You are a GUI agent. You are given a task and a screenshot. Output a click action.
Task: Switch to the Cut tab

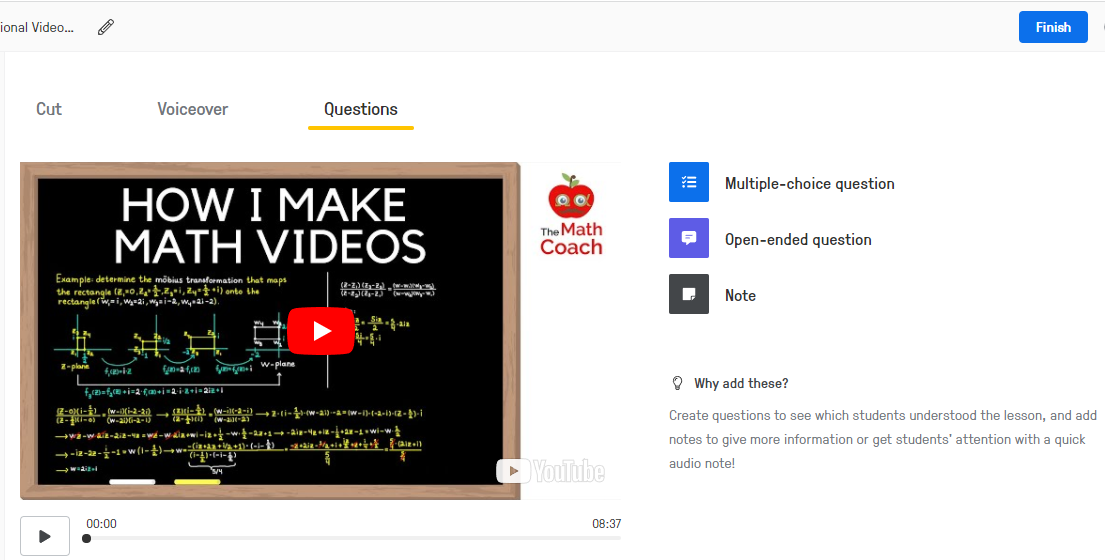[49, 109]
